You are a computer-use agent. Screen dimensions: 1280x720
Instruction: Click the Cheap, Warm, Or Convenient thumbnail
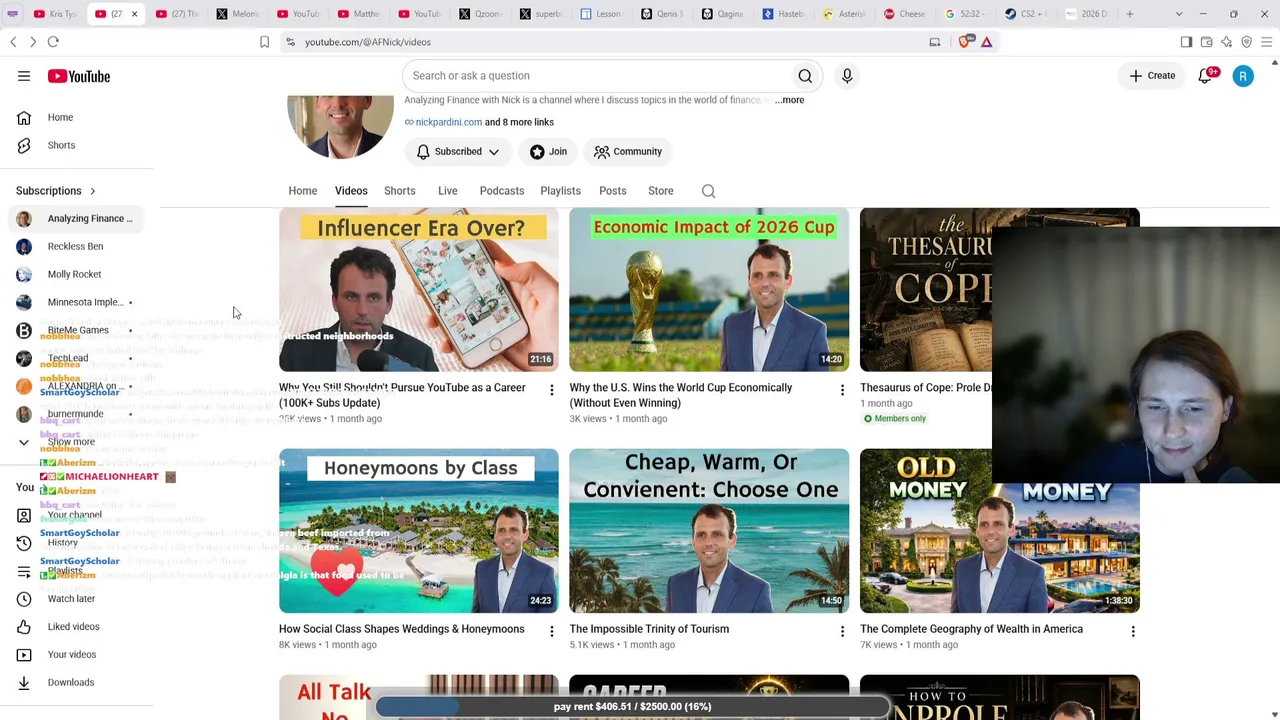click(709, 531)
